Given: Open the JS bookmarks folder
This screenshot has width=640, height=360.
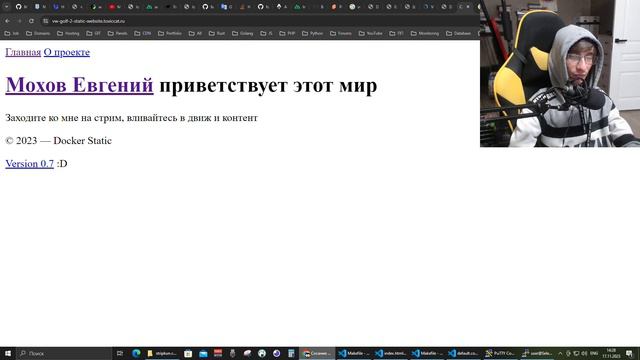Looking at the screenshot, I should 267,33.
